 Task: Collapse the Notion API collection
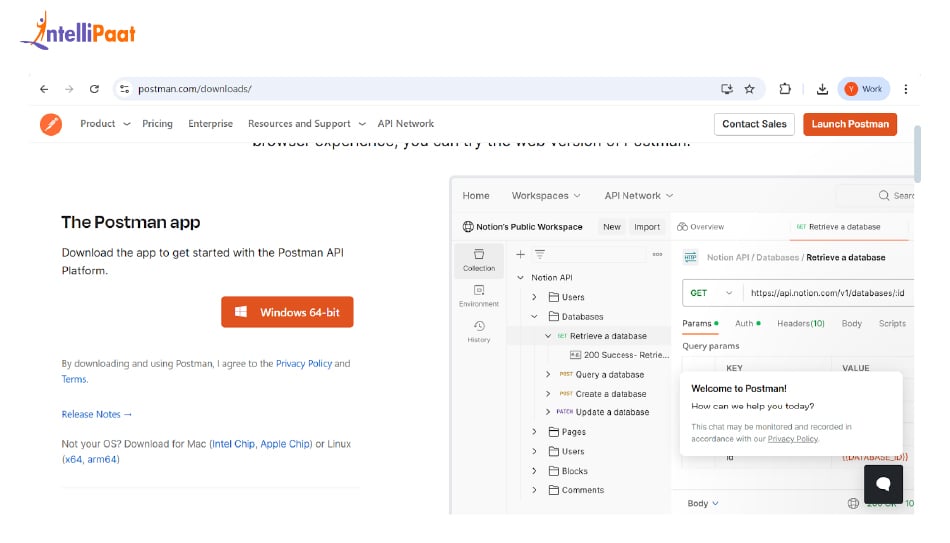pos(520,278)
